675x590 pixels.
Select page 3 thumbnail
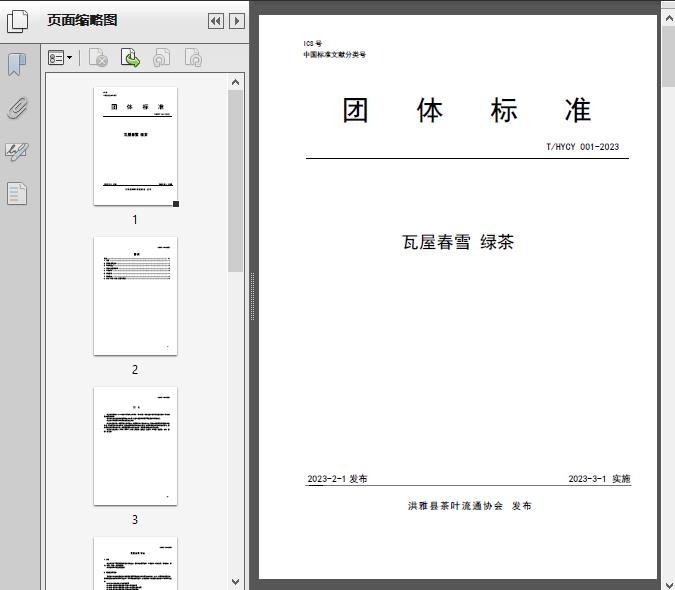(x=135, y=446)
